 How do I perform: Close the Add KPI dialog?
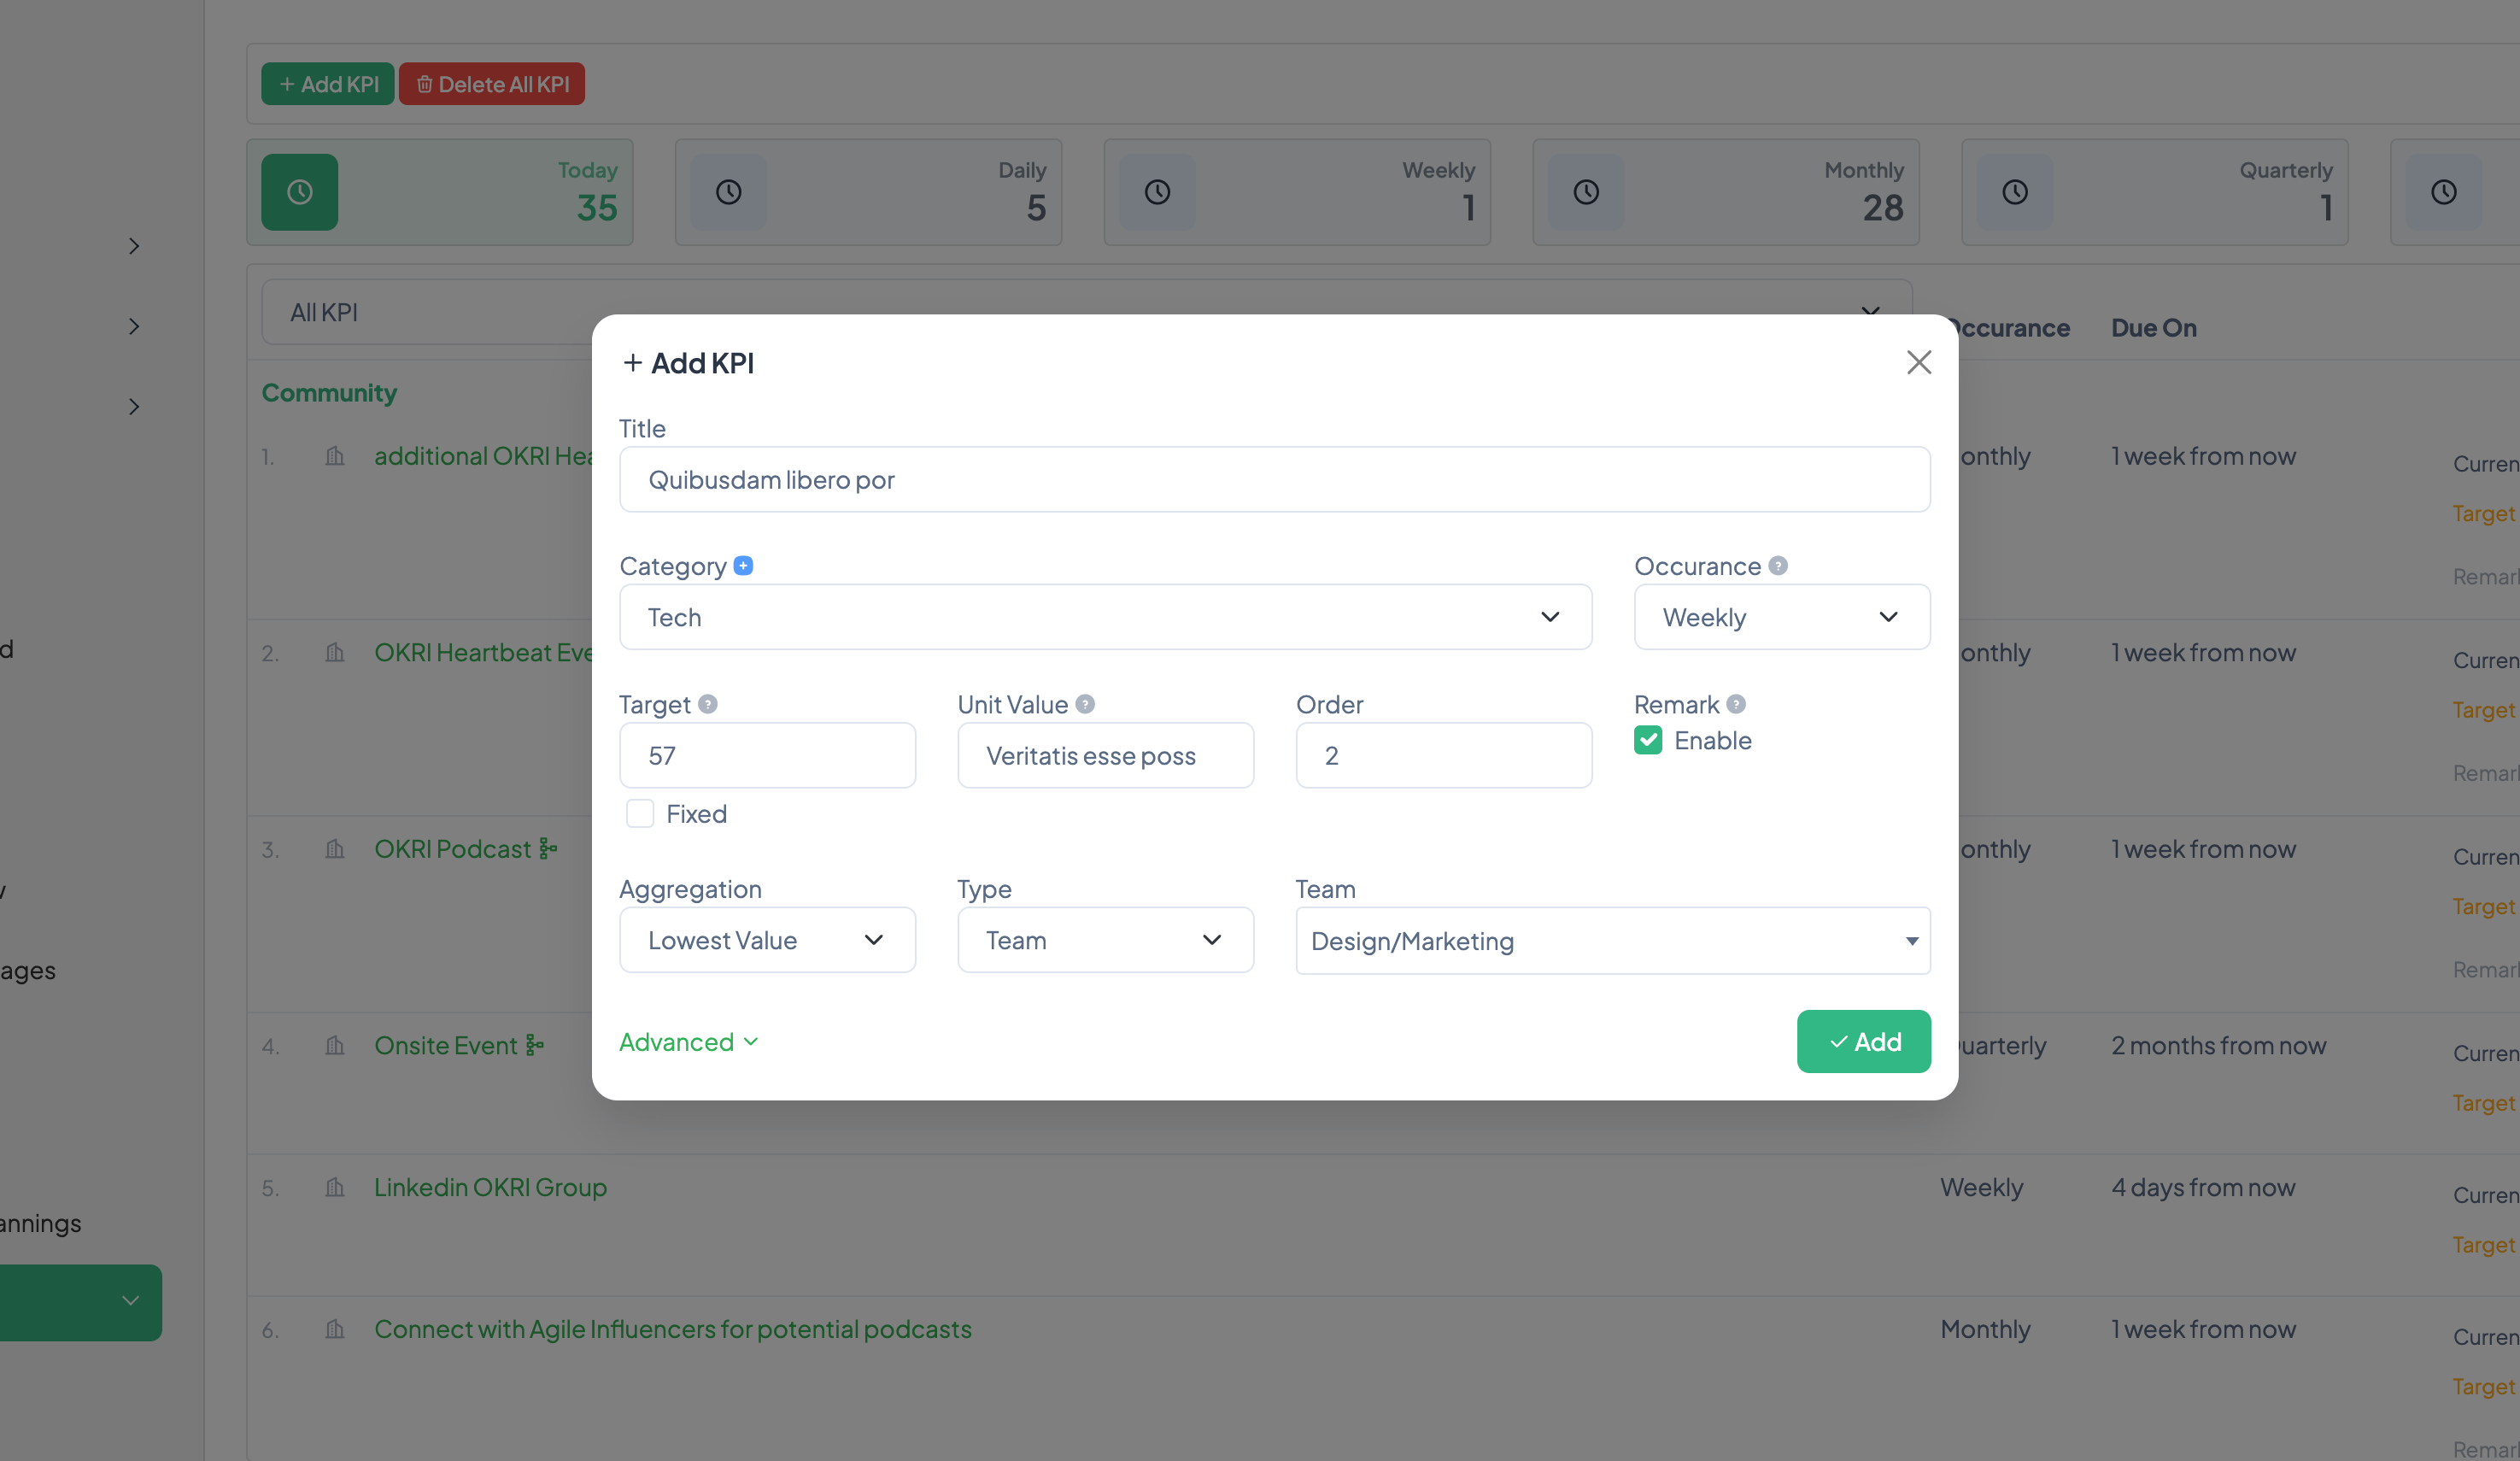pyautogui.click(x=1918, y=362)
